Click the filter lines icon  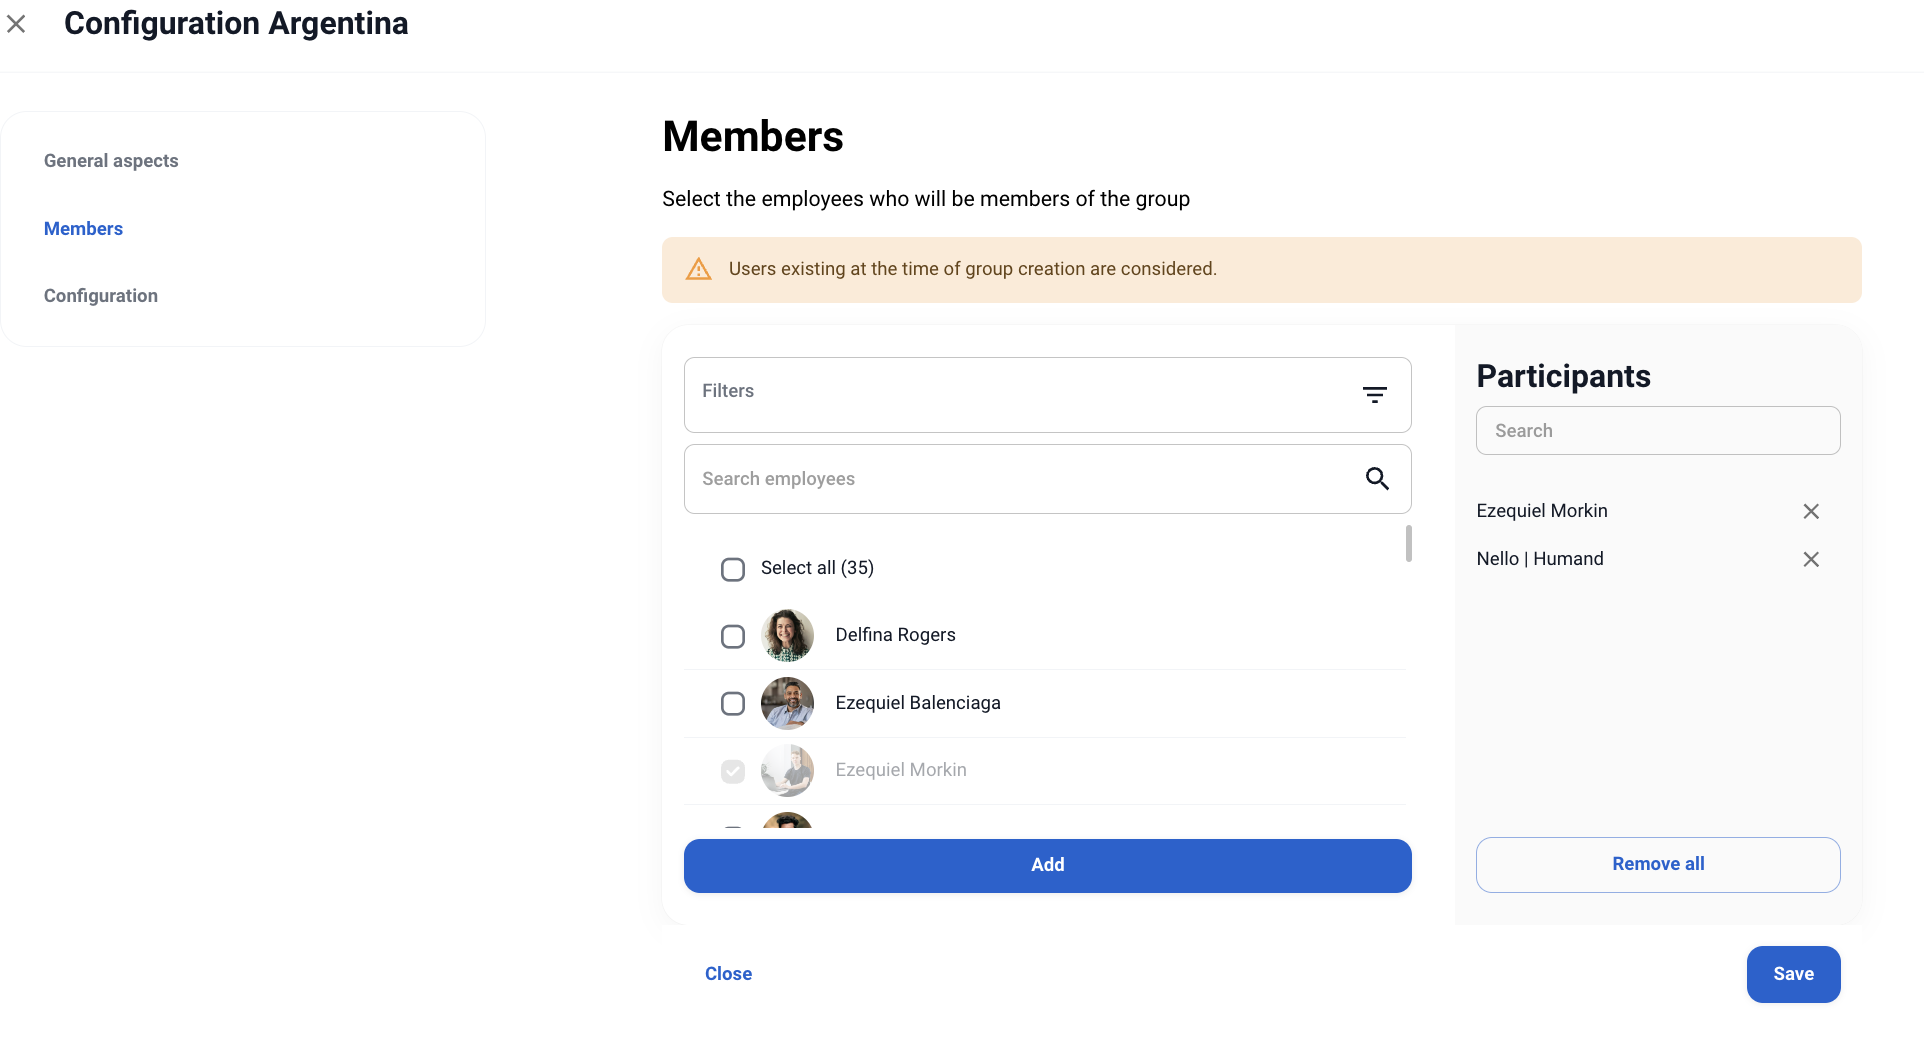(x=1374, y=395)
